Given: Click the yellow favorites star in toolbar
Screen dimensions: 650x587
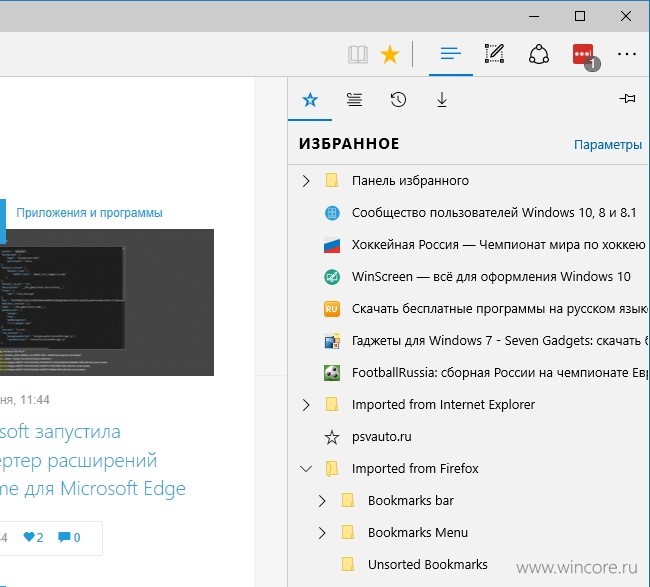Looking at the screenshot, I should (x=390, y=54).
